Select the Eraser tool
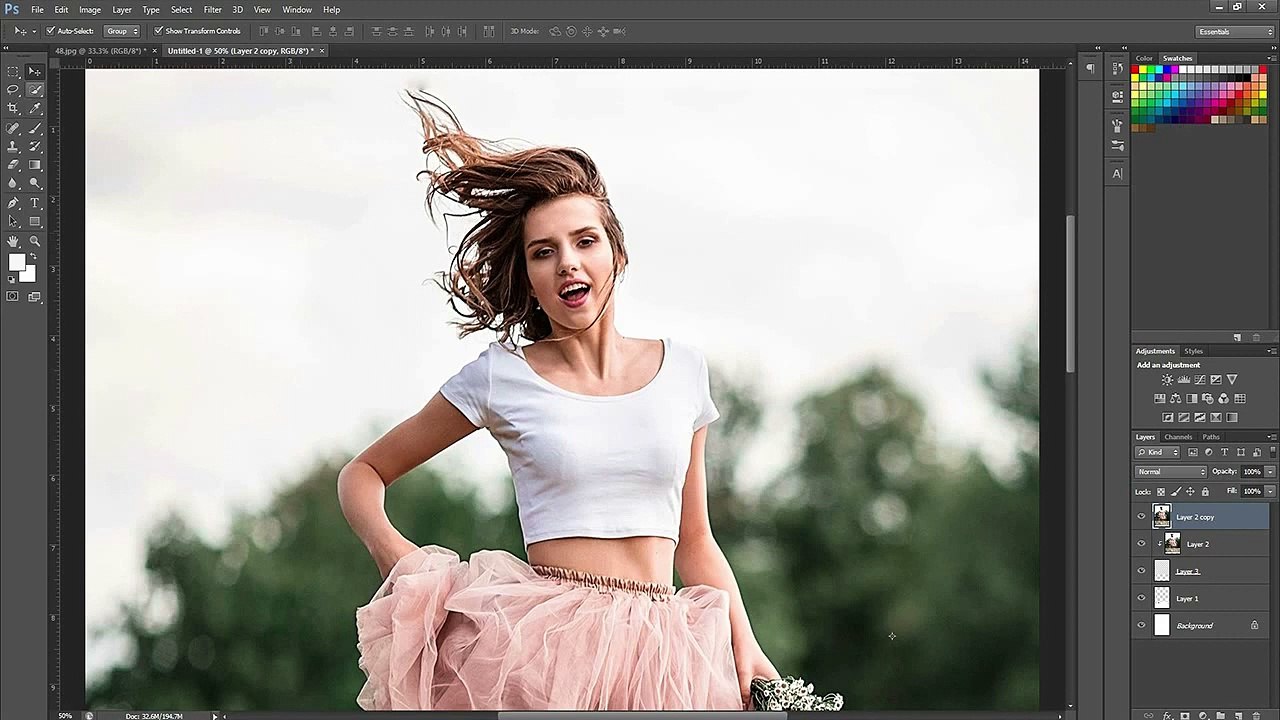This screenshot has height=720, width=1280. click(13, 165)
